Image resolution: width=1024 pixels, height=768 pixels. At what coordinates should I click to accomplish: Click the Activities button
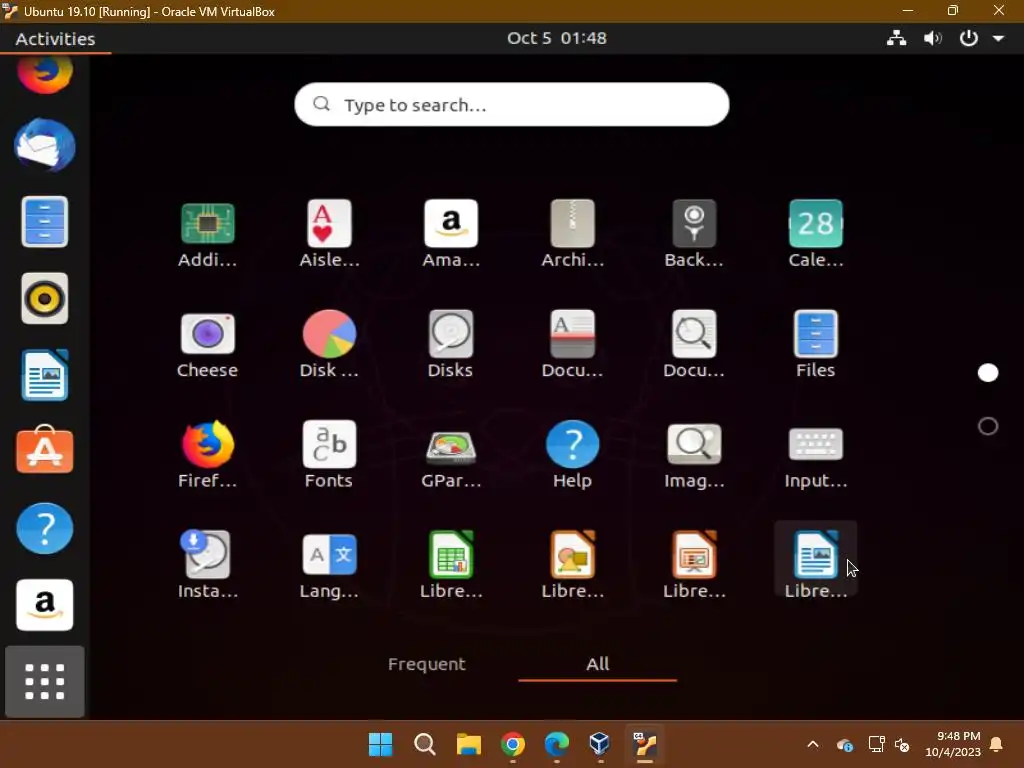pyautogui.click(x=56, y=39)
